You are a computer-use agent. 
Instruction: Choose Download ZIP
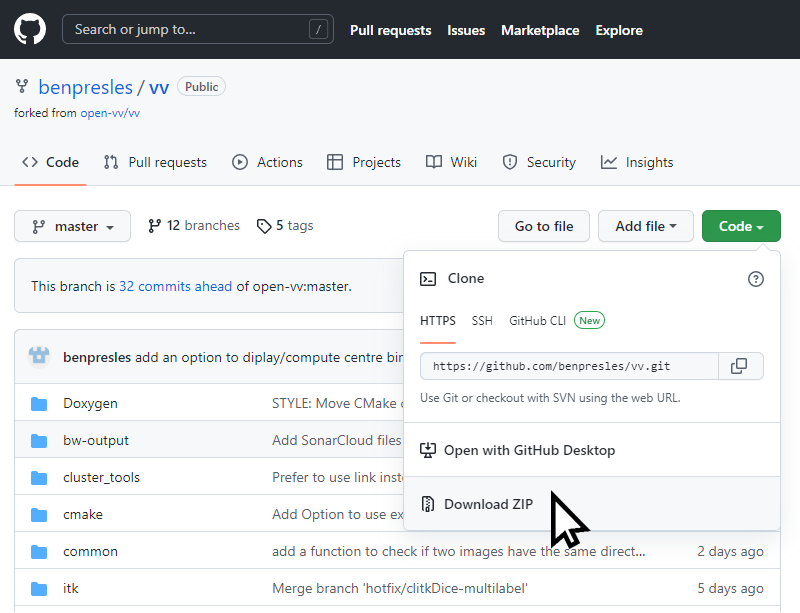592,504
